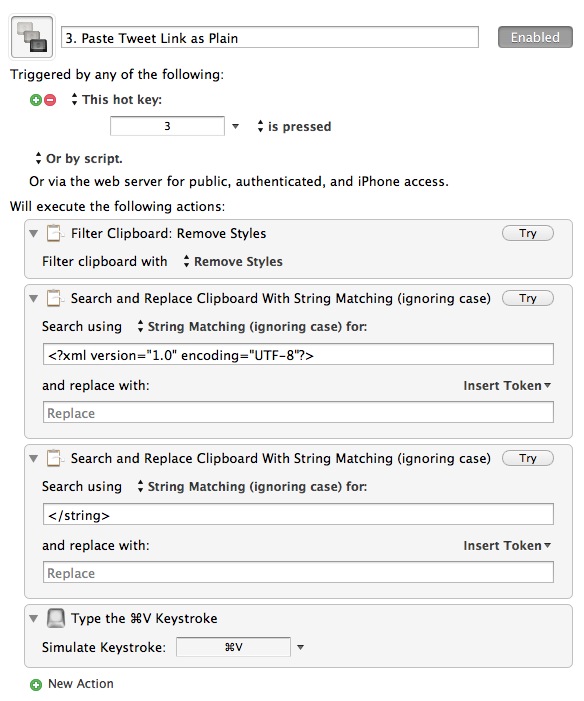This screenshot has height=701, width=584.
Task: Open the hot key dropdown arrow next to 3
Action: coord(236,127)
